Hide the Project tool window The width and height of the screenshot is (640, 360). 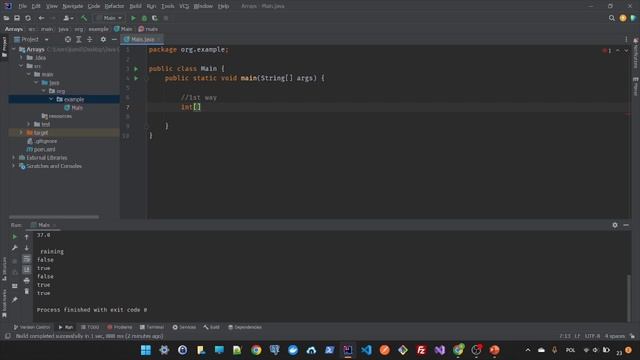[x=114, y=39]
